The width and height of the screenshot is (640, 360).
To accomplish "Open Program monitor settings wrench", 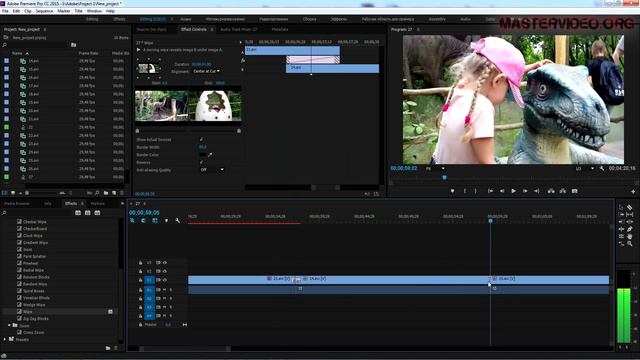I will tap(602, 168).
